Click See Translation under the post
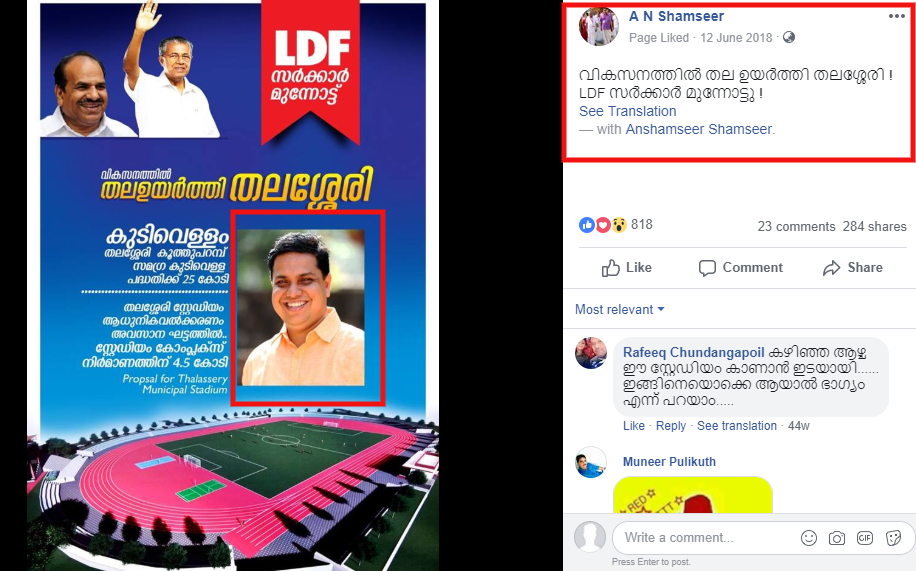This screenshot has height=571, width=916. 627,111
